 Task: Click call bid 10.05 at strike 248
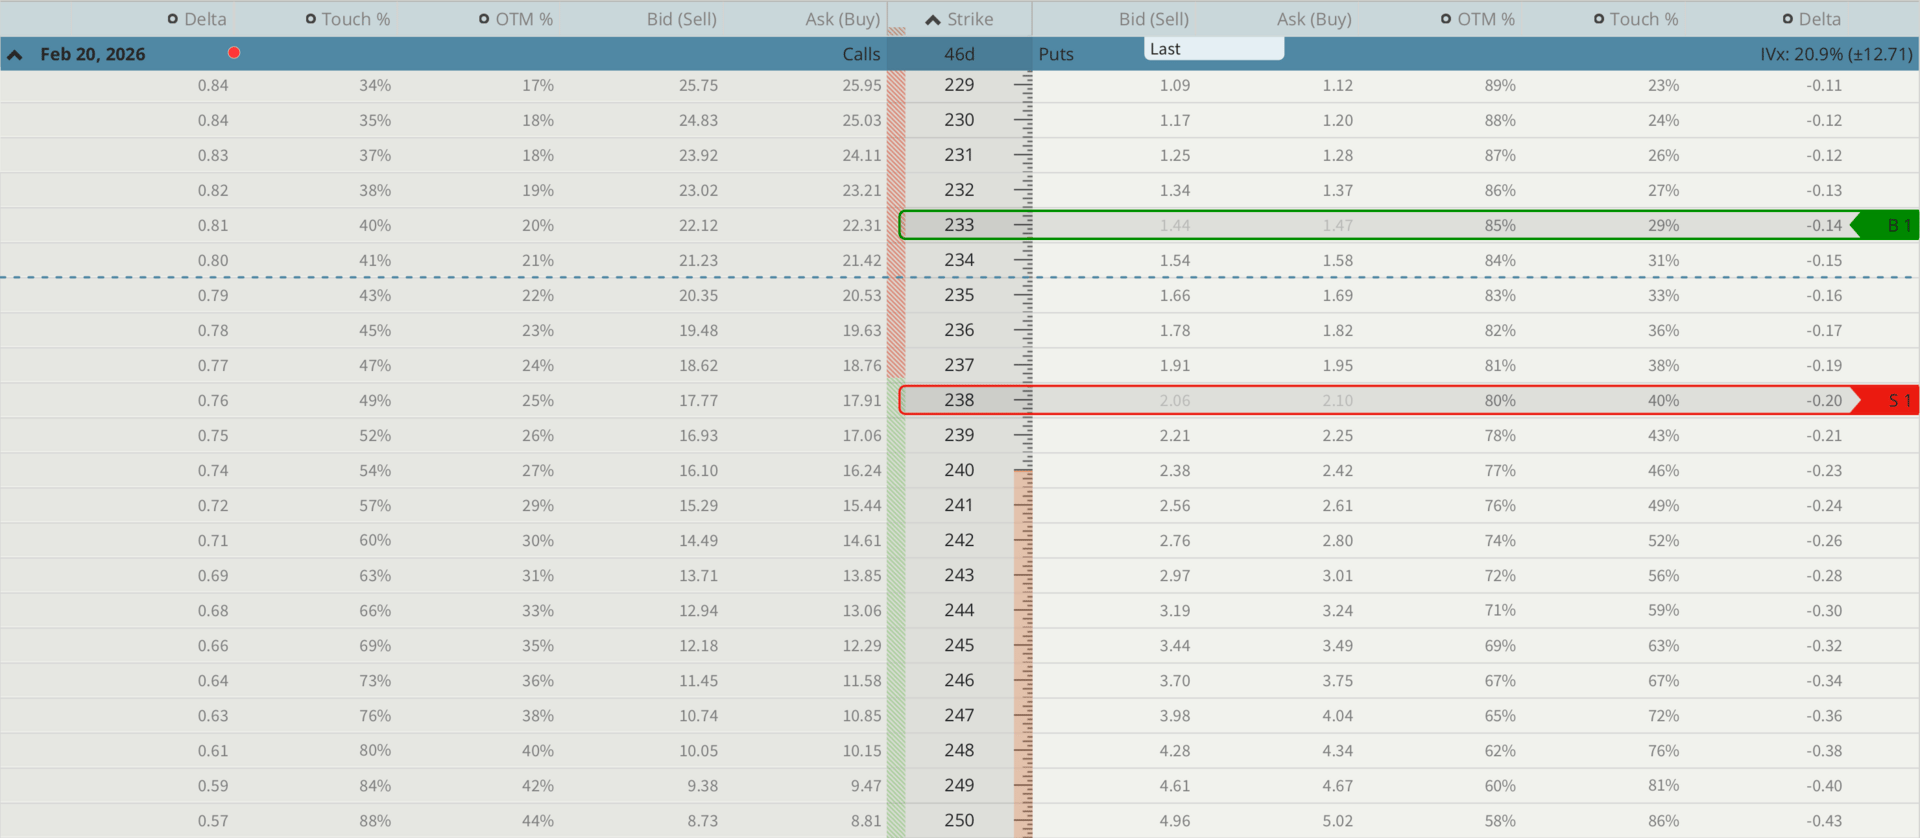click(698, 751)
